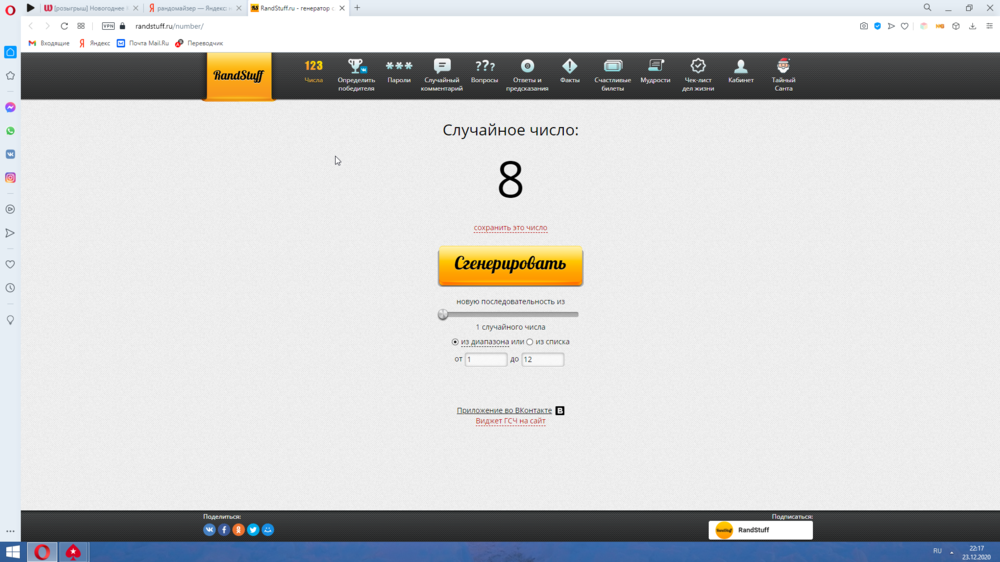Open Тайный Санта Santa icon

point(783,67)
